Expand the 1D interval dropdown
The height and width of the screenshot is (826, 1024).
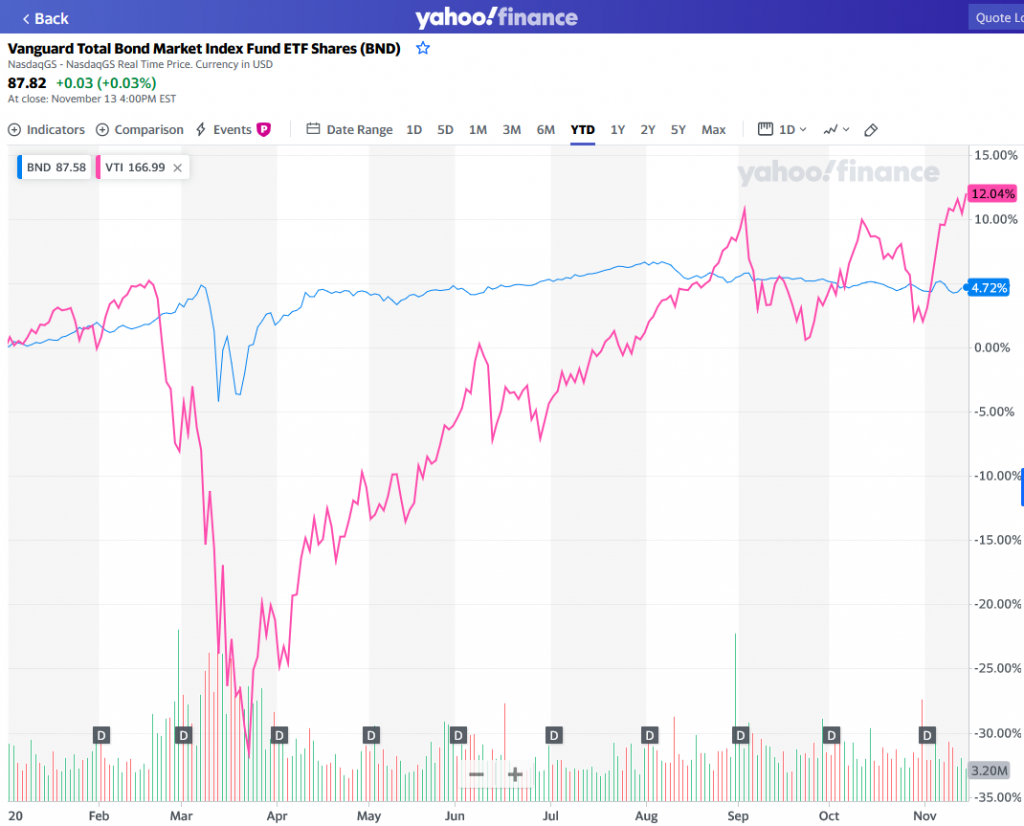[x=782, y=129]
